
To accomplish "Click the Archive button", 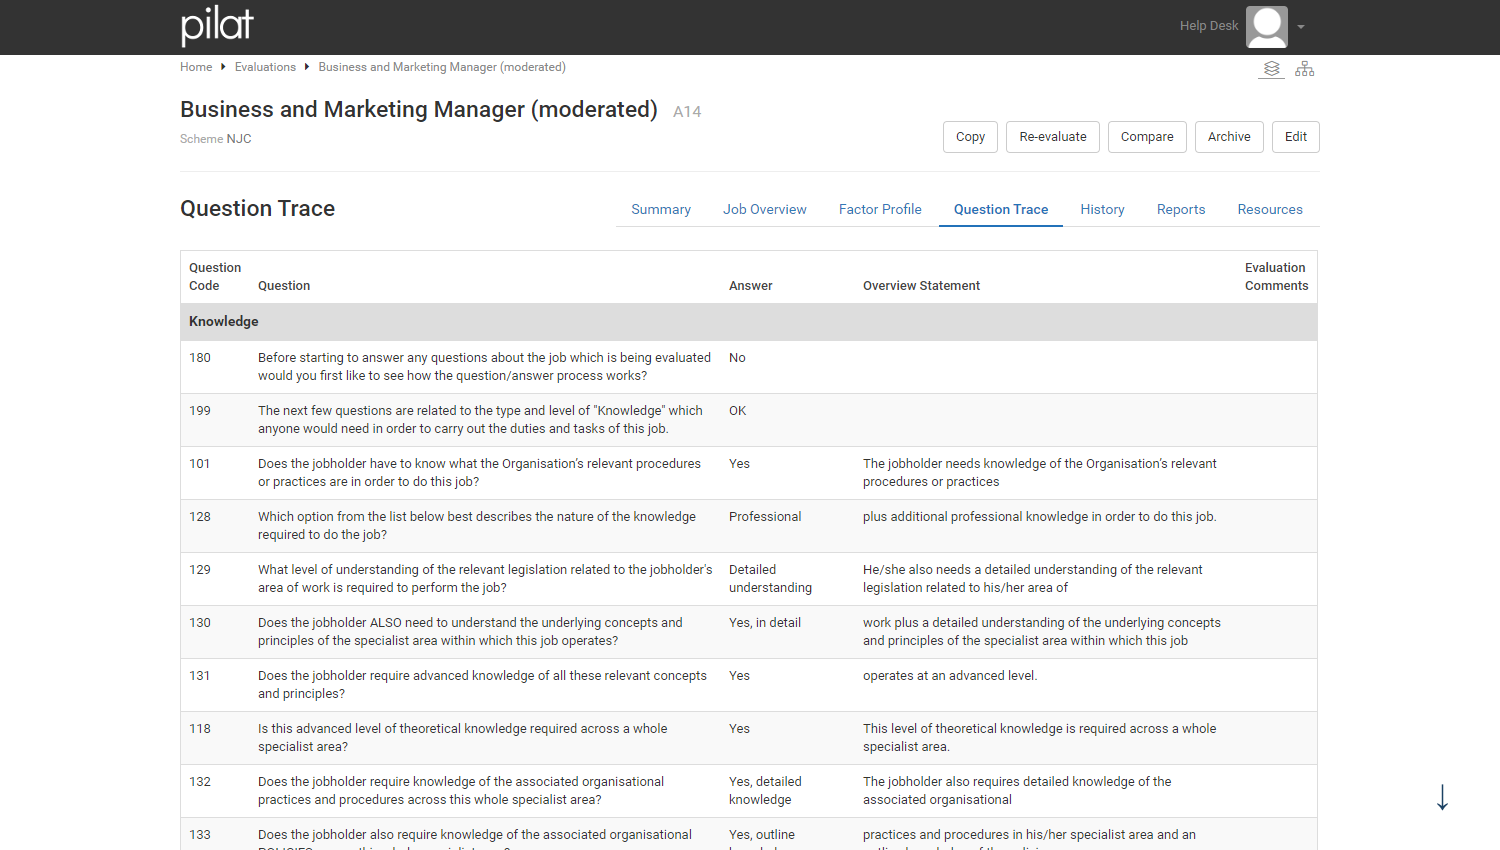I will [1229, 137].
